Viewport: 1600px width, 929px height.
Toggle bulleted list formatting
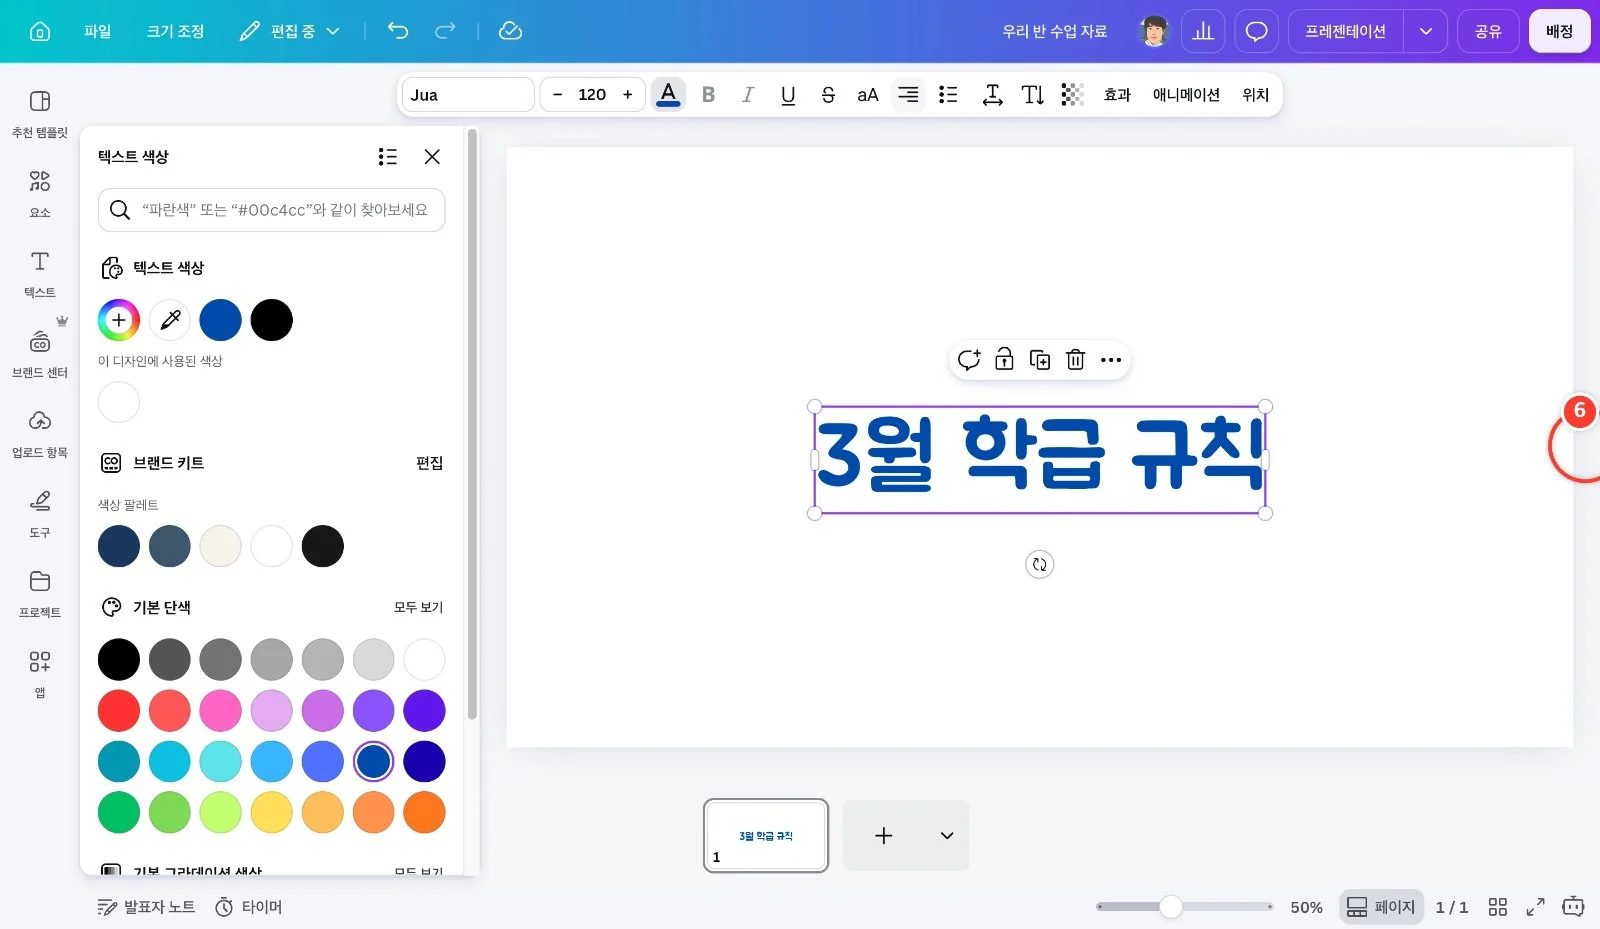coord(948,95)
